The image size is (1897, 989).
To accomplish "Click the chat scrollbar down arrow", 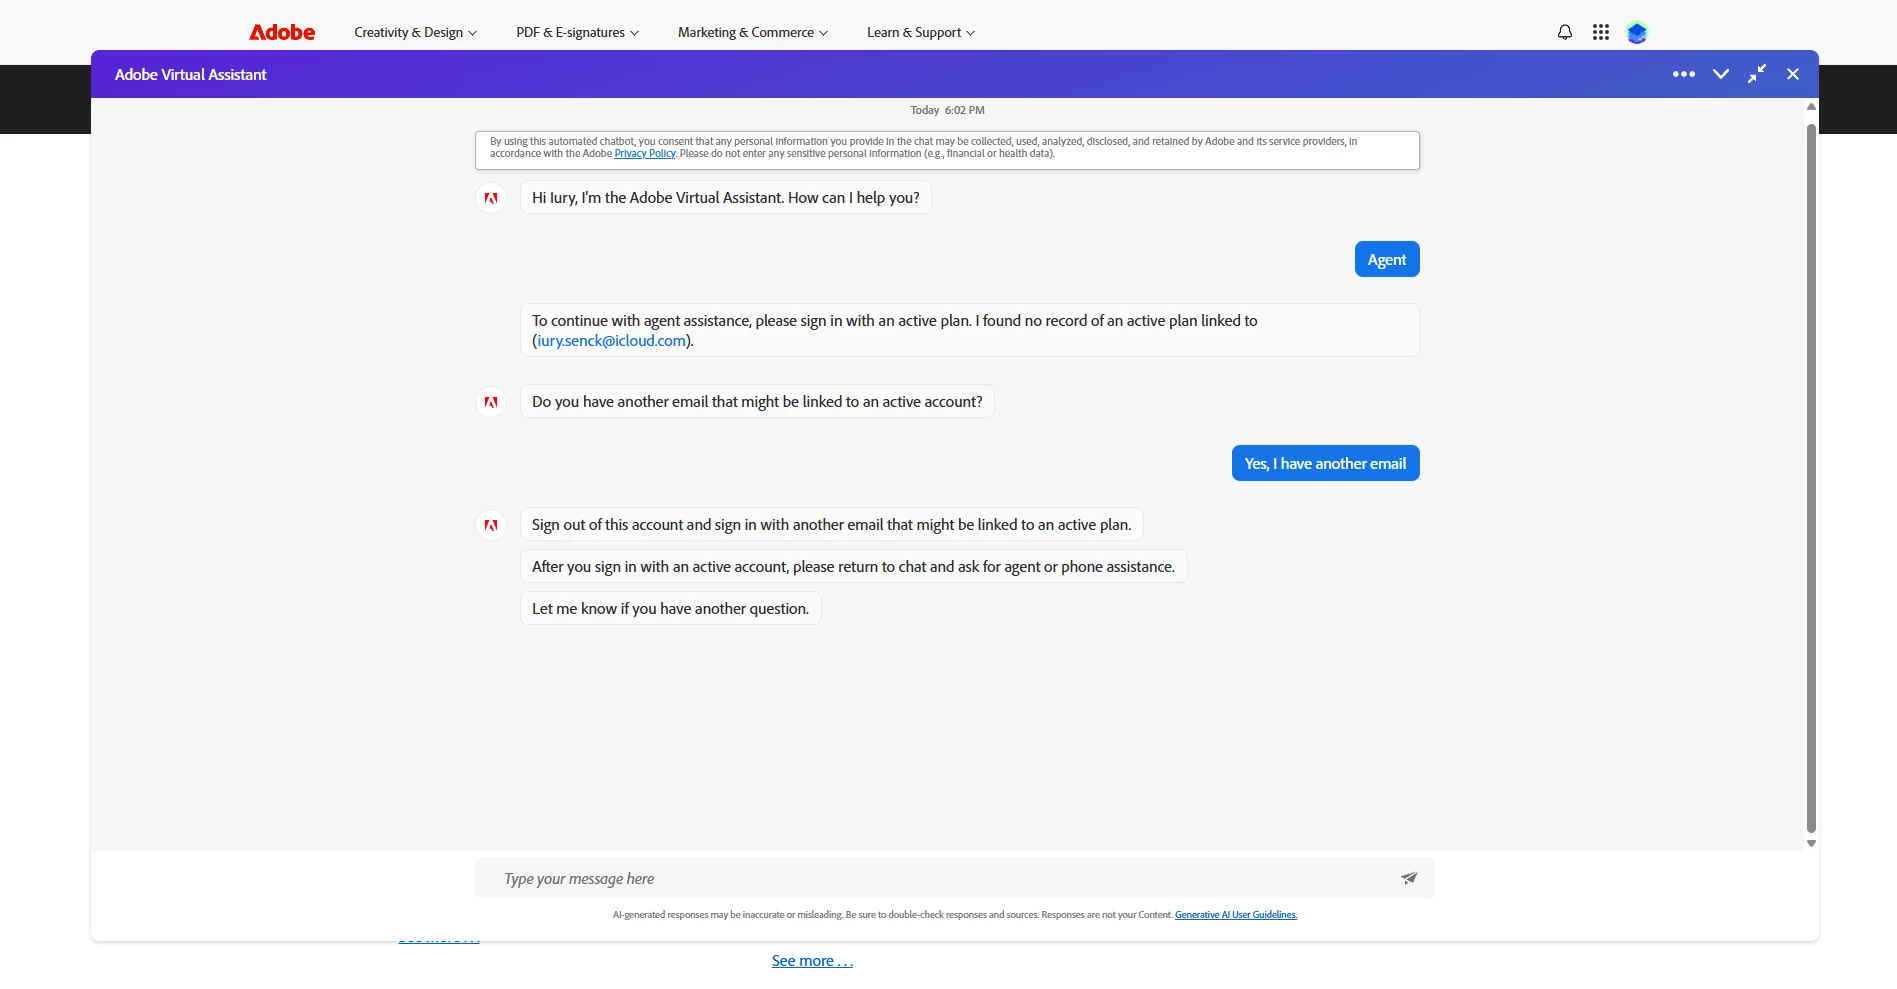I will pos(1811,844).
